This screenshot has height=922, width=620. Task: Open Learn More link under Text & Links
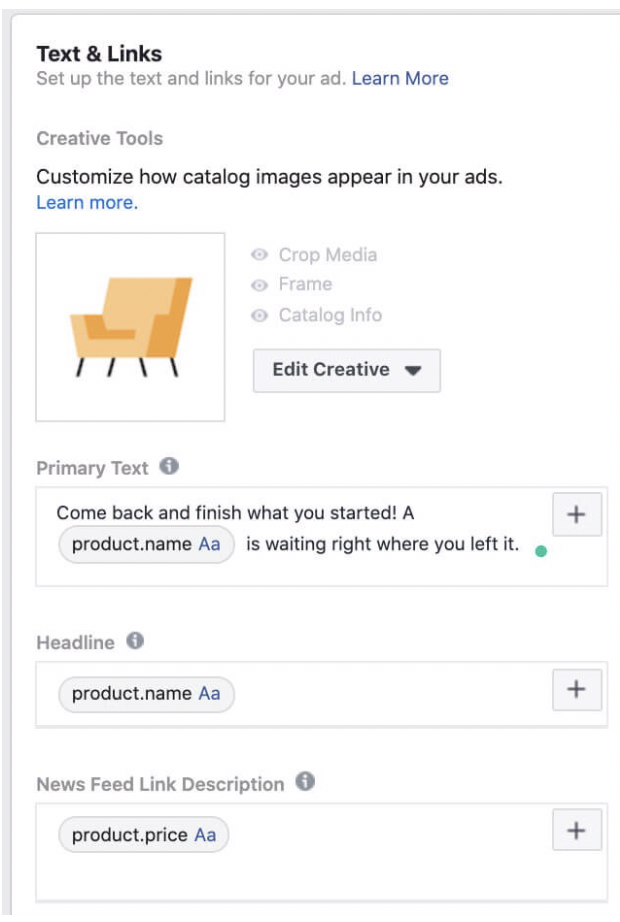click(400, 78)
